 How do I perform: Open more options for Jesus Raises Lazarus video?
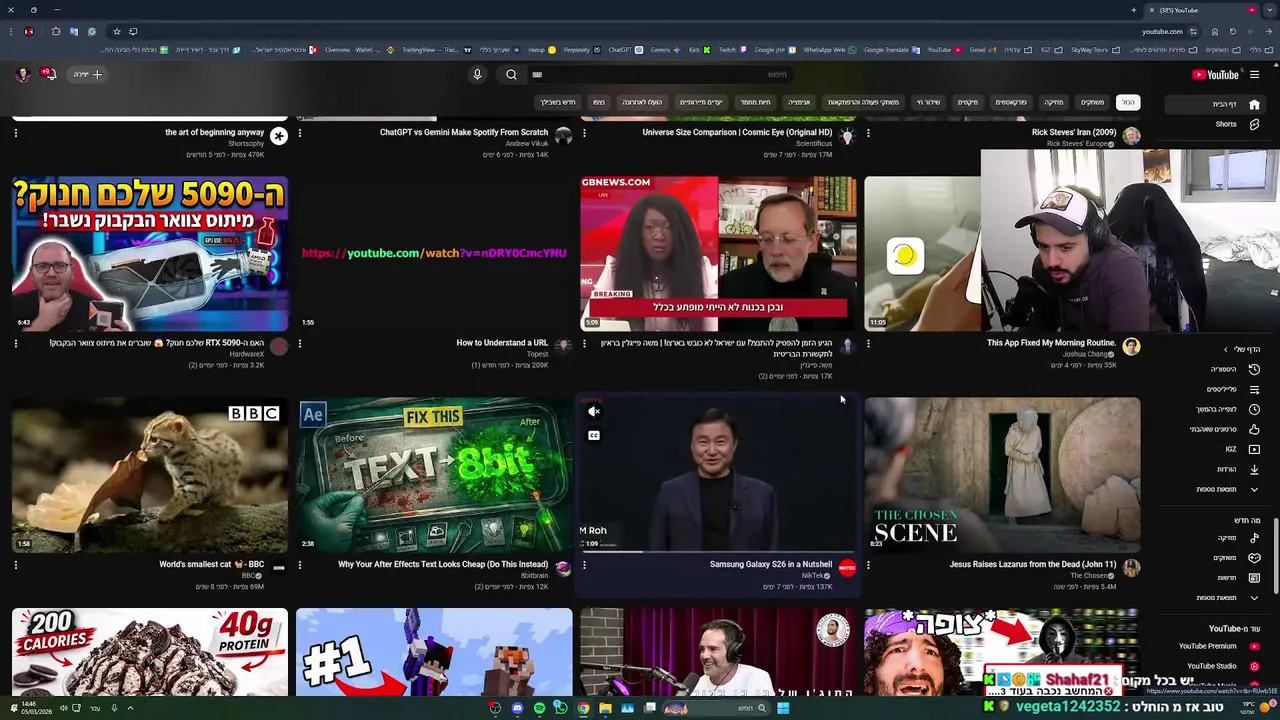868,565
